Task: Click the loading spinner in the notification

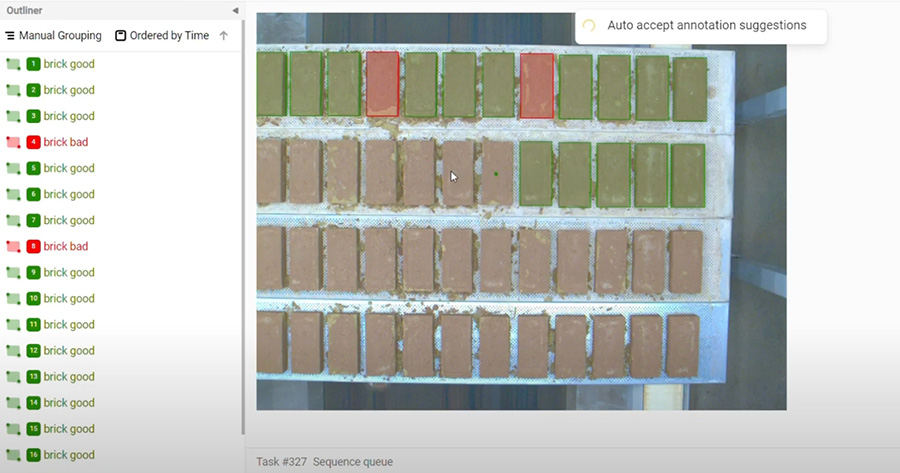Action: pos(589,26)
